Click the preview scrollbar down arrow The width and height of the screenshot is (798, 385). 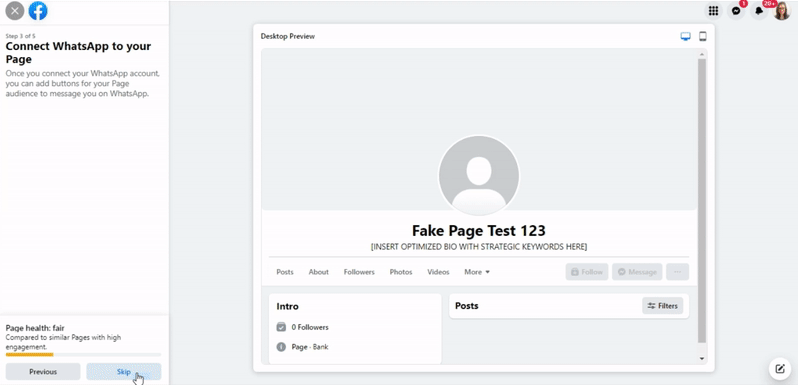coord(702,359)
